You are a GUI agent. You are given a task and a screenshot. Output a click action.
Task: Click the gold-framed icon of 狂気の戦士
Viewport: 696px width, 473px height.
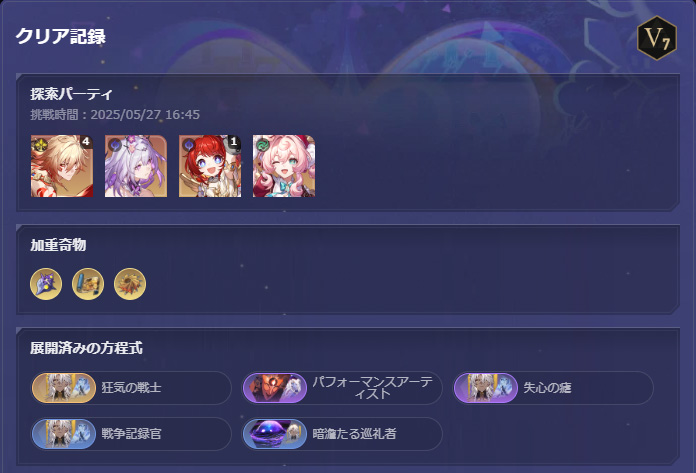coord(64,388)
